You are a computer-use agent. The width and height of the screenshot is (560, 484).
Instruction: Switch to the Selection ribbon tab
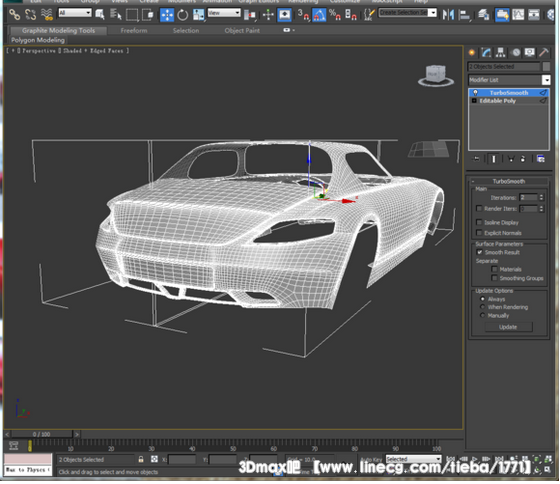186,31
